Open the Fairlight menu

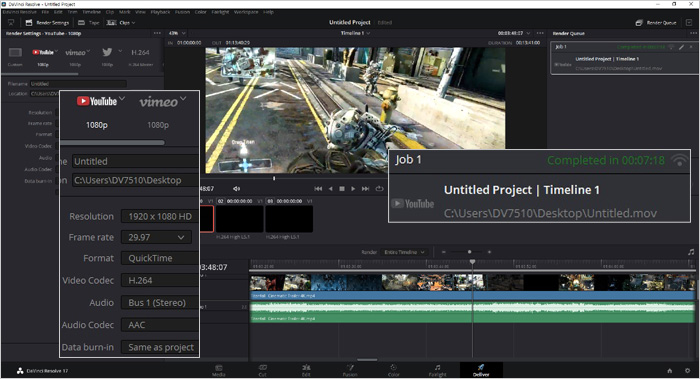[x=220, y=12]
